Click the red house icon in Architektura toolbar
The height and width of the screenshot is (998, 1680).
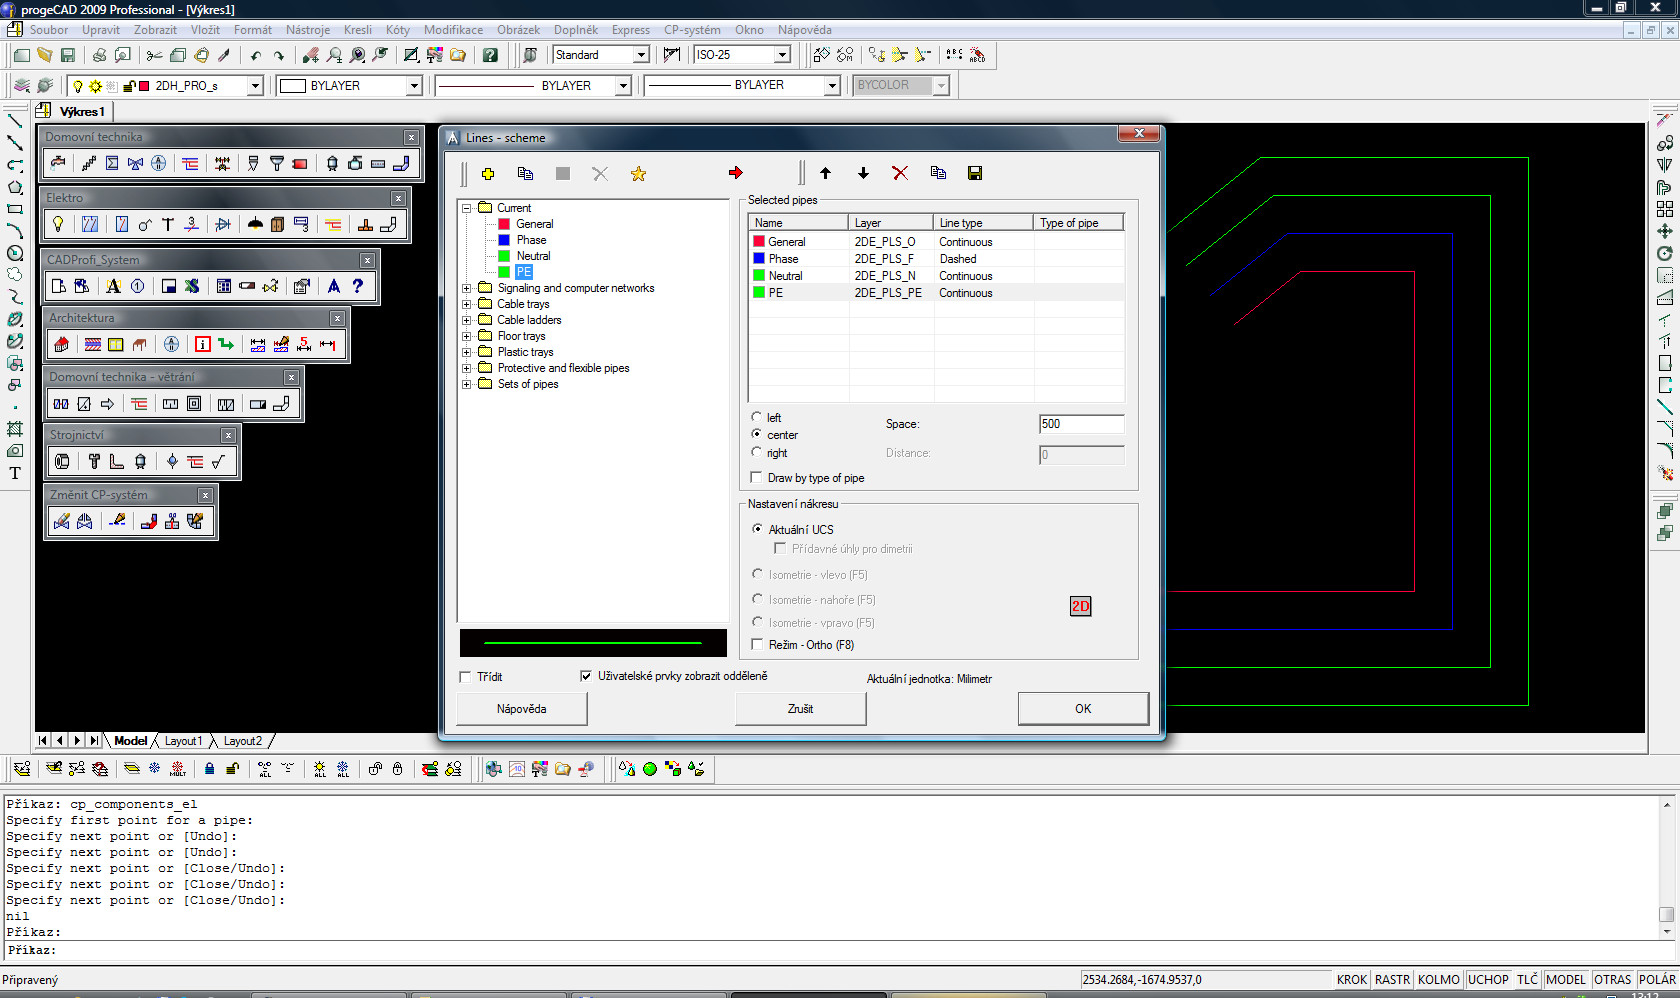pos(62,344)
